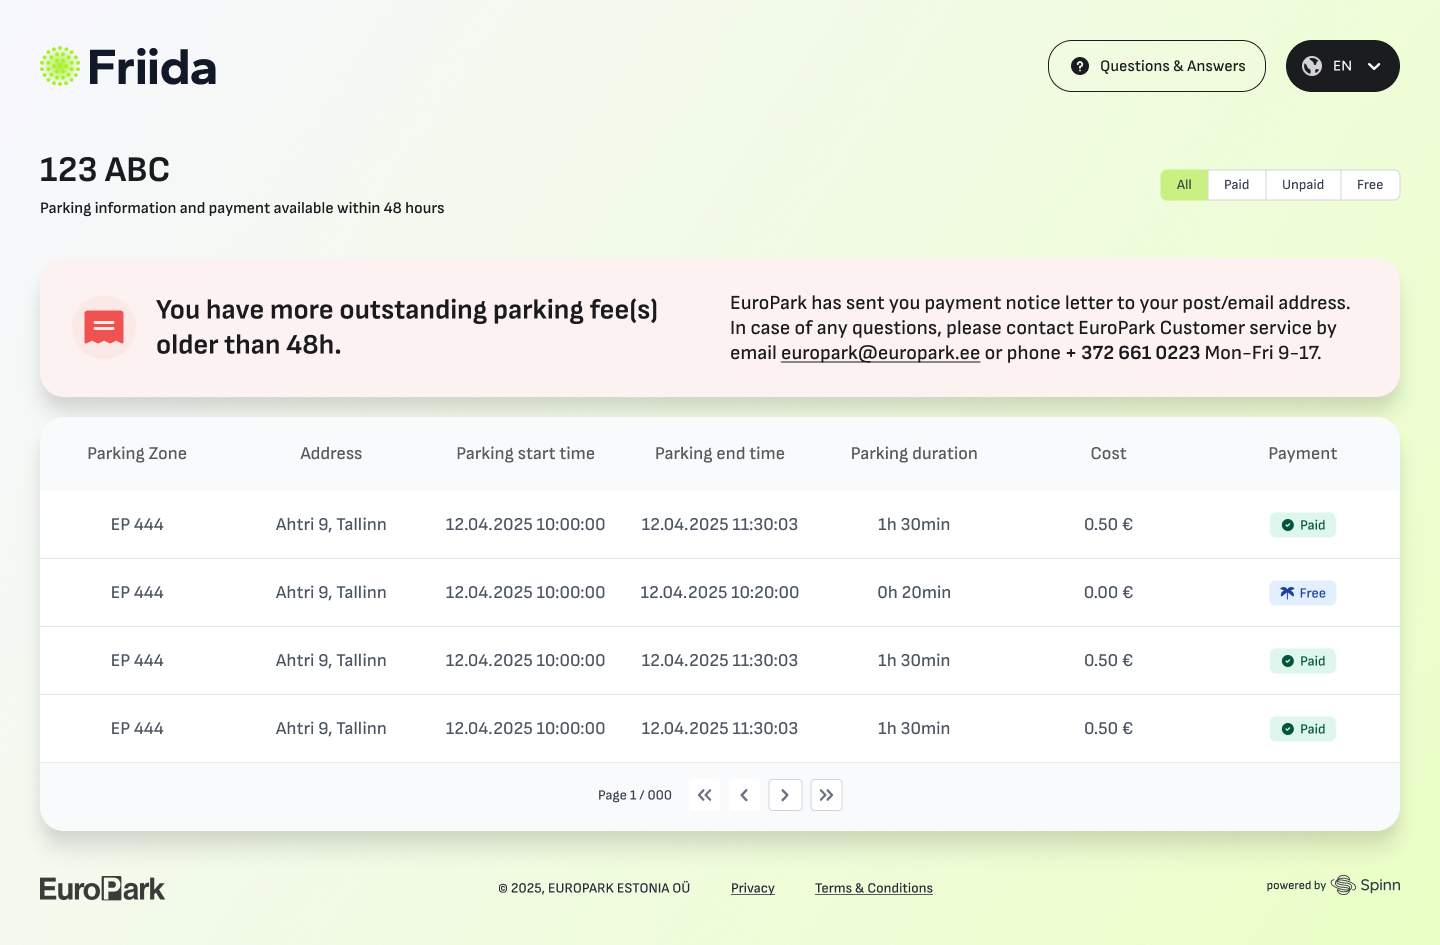
Task: Click the Address column header
Action: 331,453
